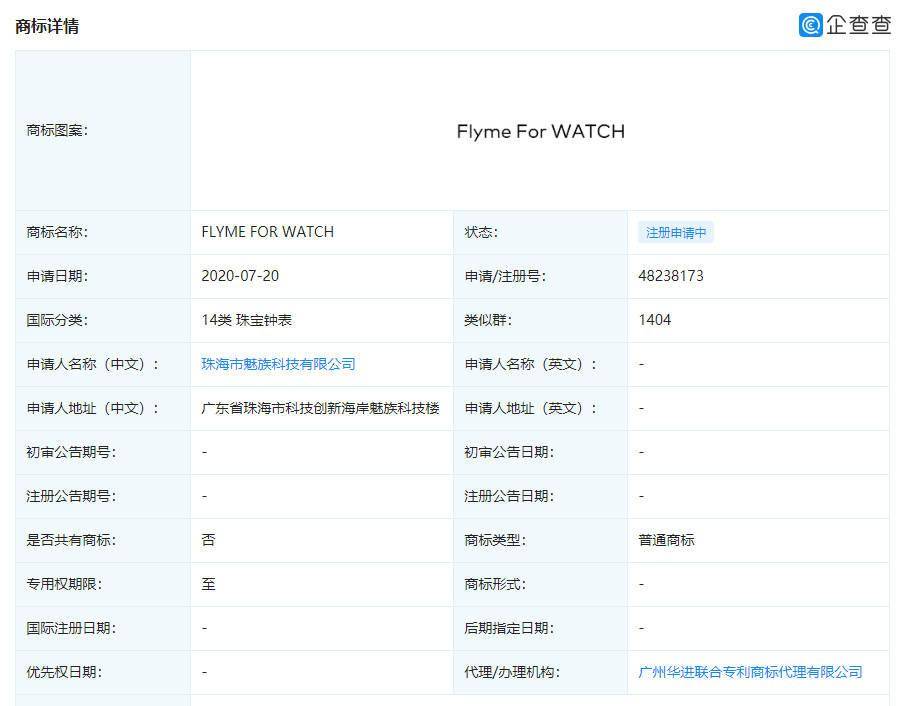Viewport: 906px width, 706px height.
Task: Click the 商标图案 row label
Action: tap(57, 131)
